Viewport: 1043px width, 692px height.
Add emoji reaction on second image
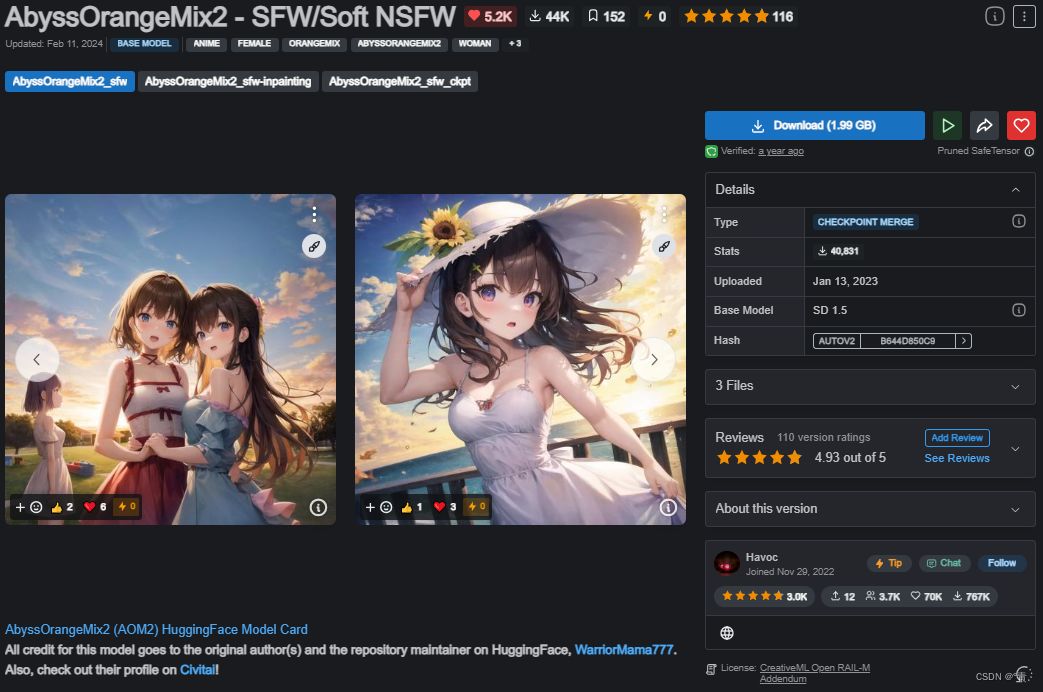pos(378,507)
